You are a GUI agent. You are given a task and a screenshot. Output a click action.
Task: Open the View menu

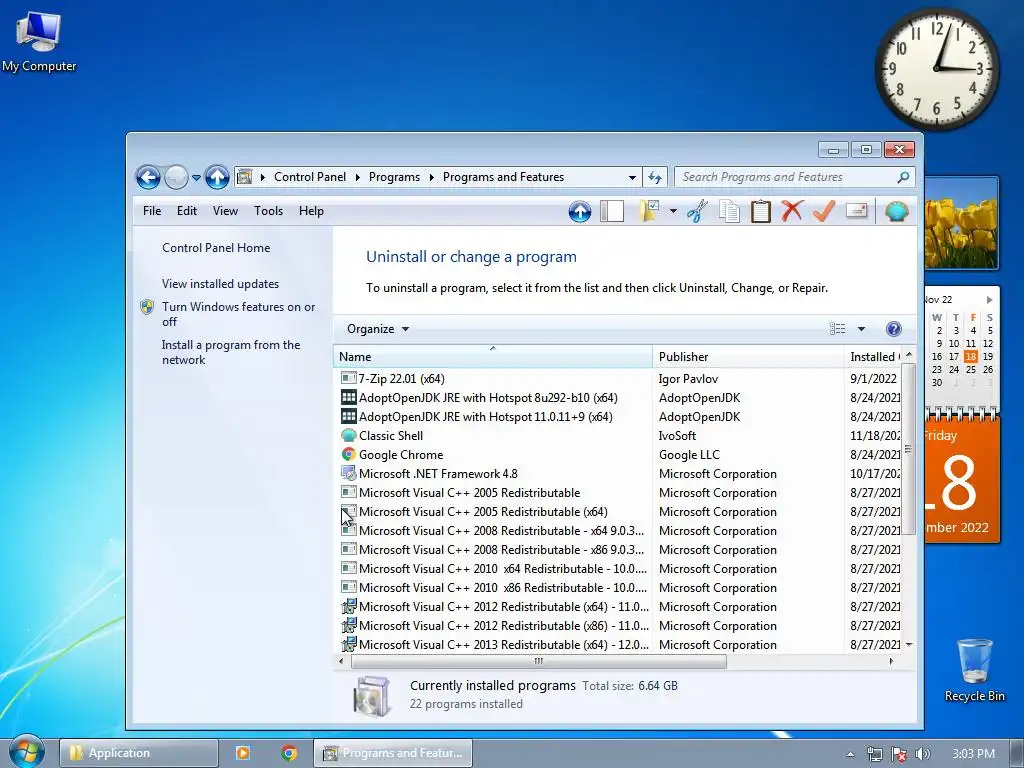(x=225, y=211)
